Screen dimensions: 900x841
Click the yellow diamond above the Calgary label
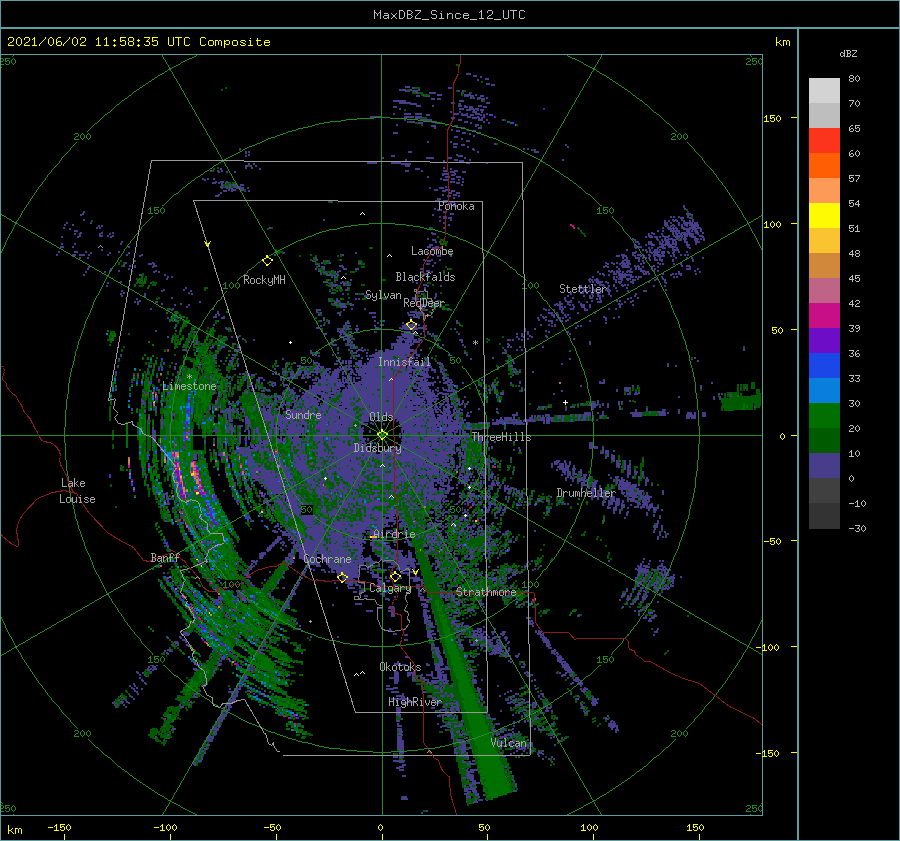(395, 576)
